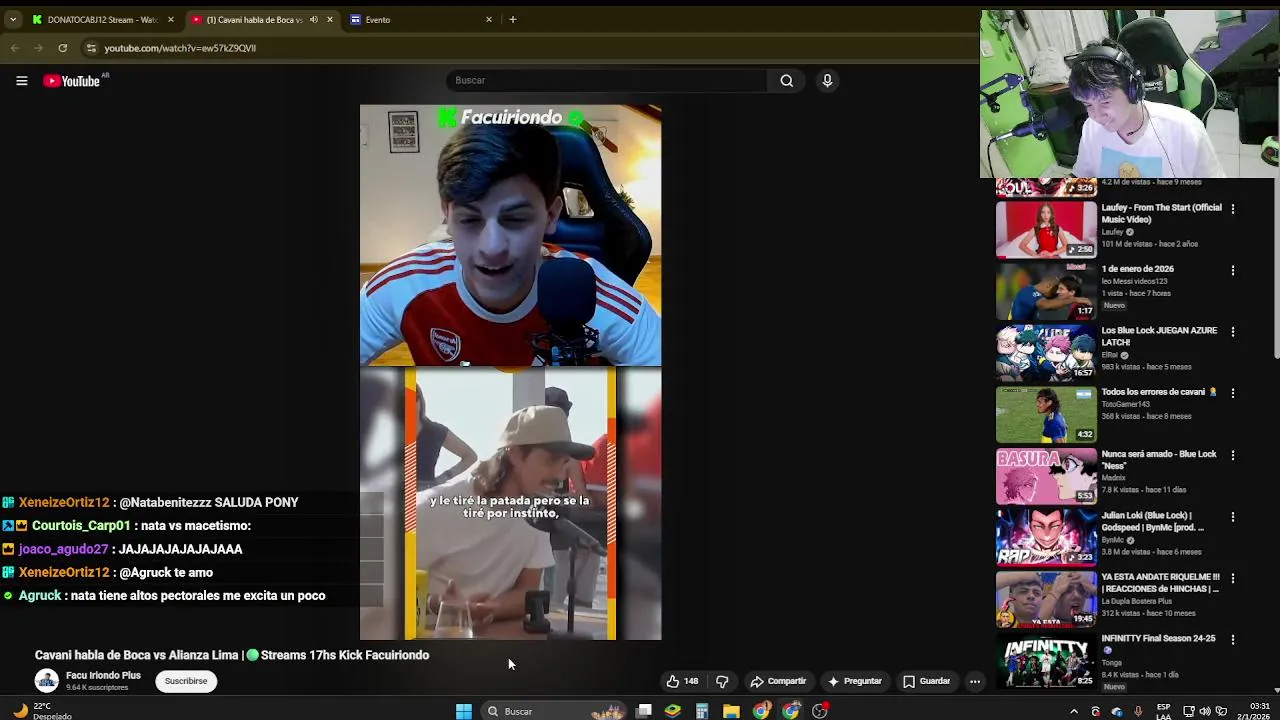
Task: Open more actions ellipsis beside Guardar
Action: [975, 681]
